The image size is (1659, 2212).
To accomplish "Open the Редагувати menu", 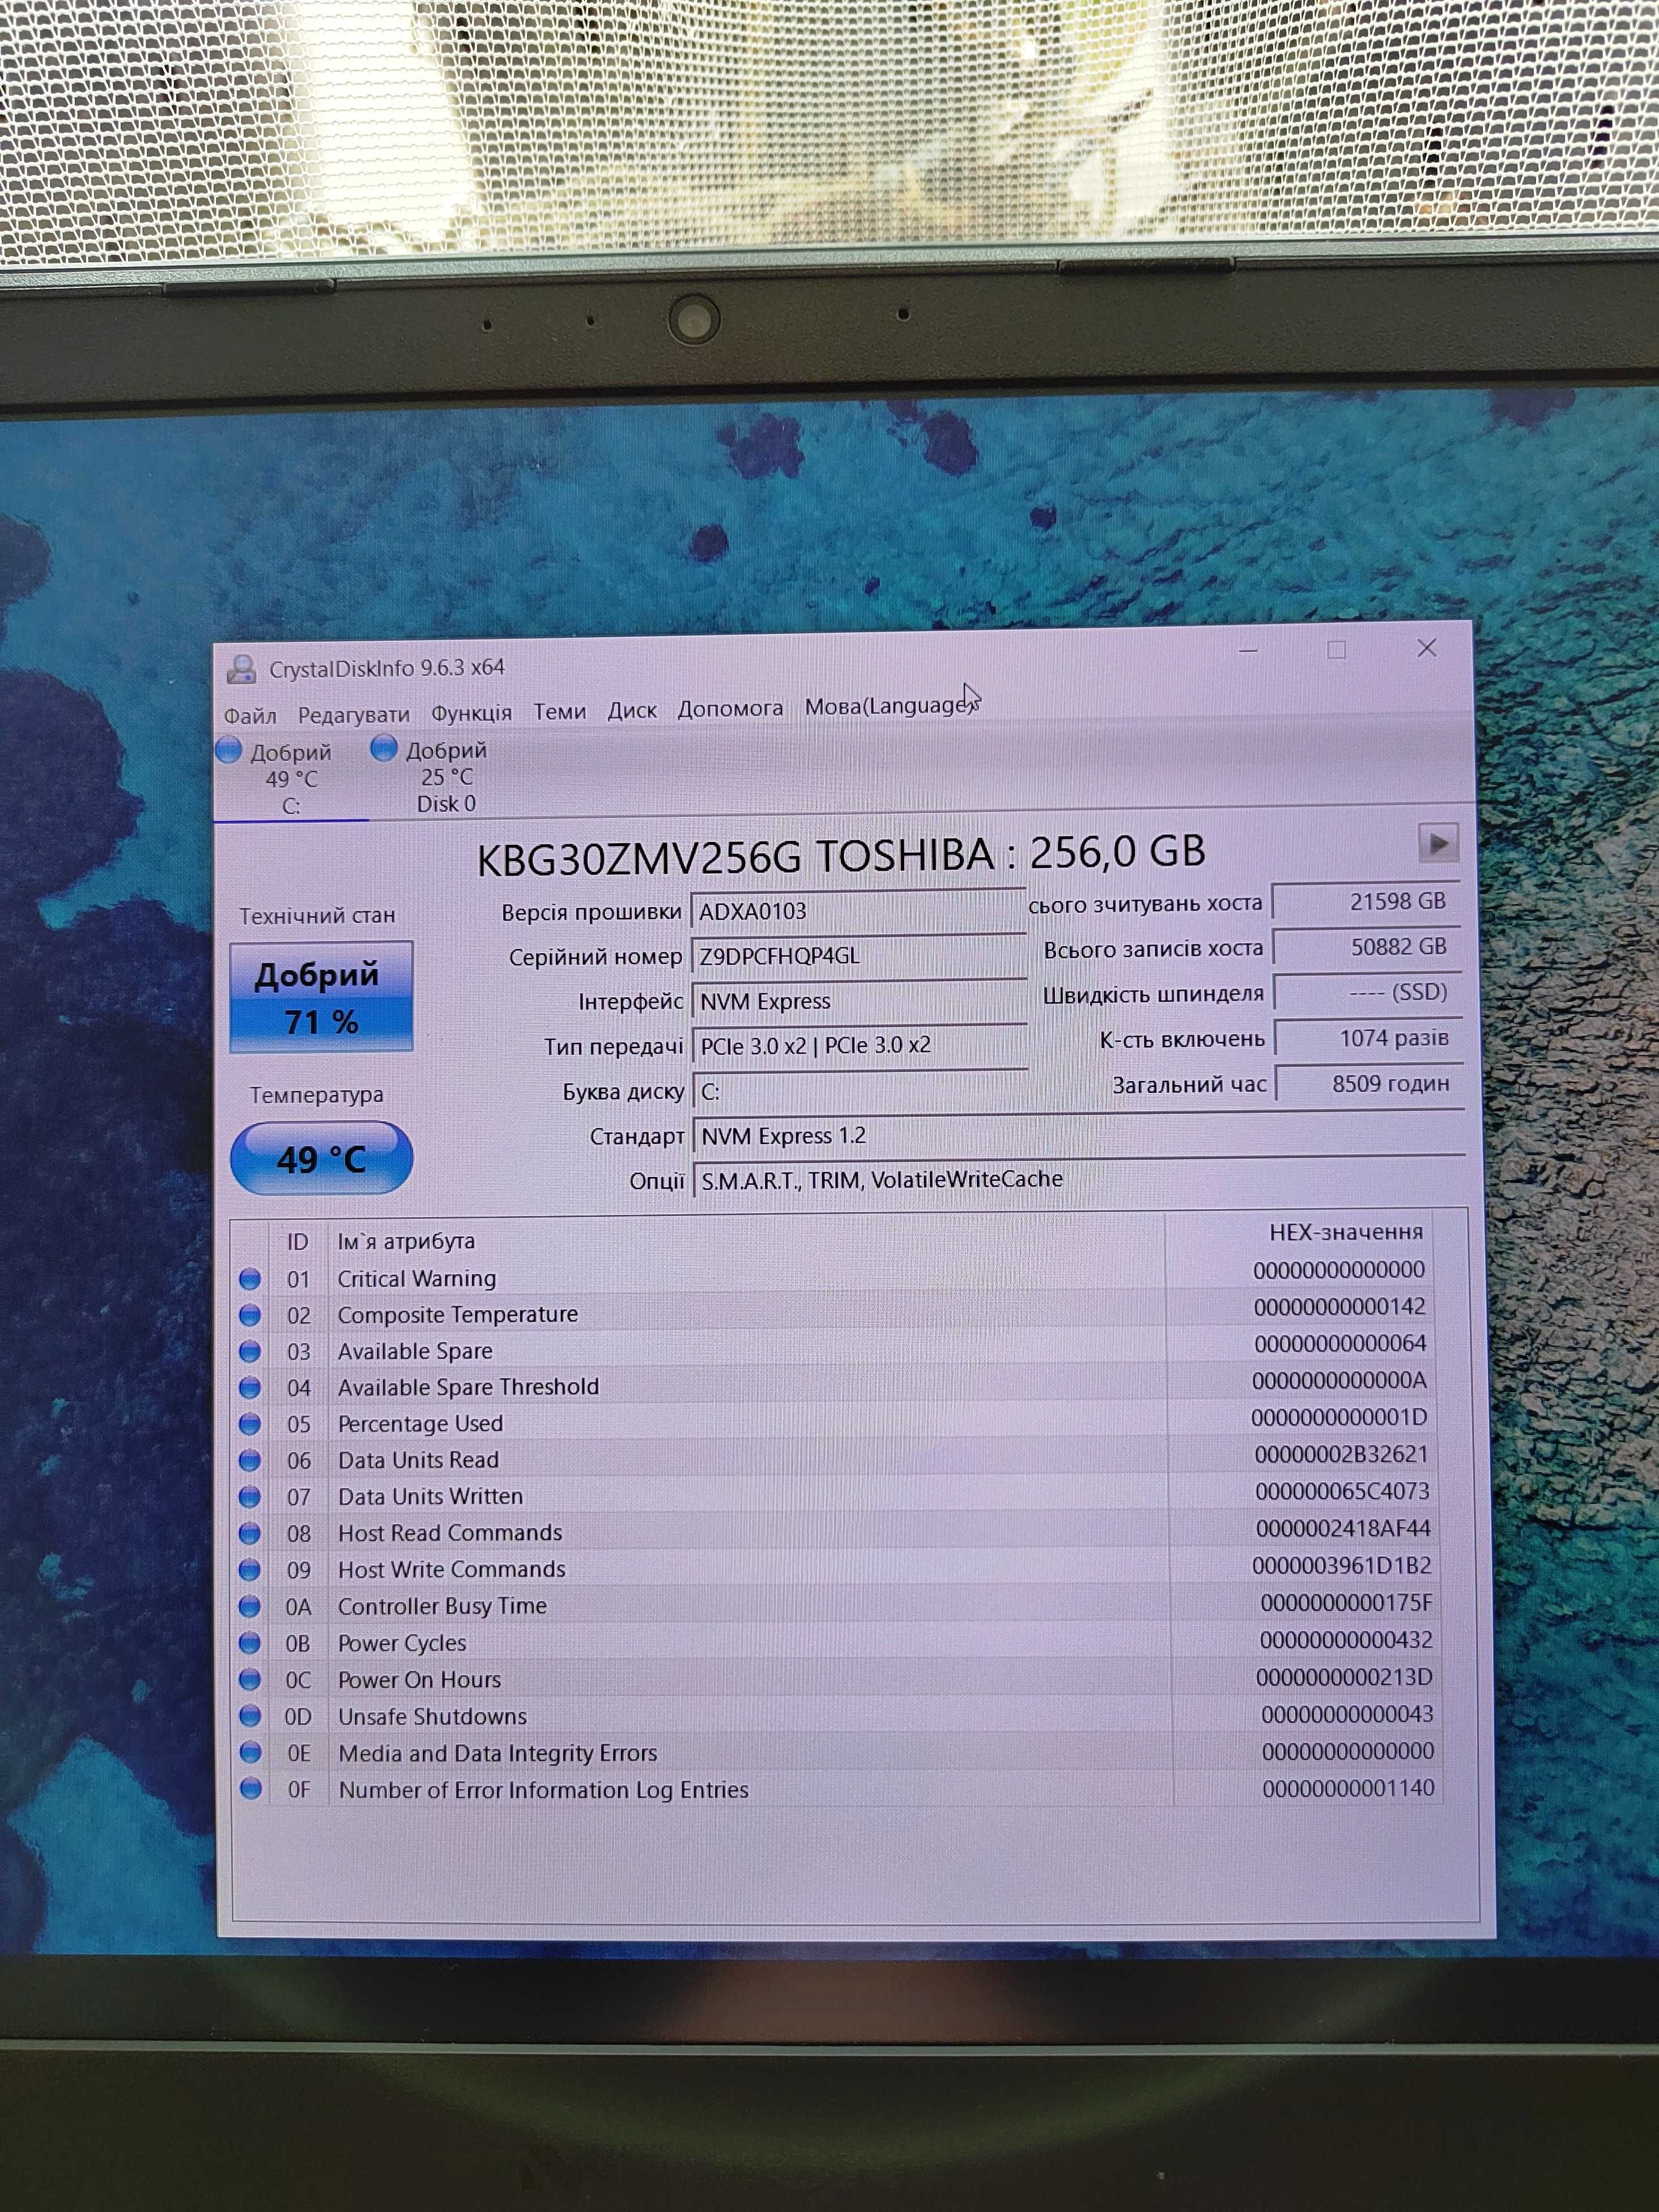I will click(x=354, y=715).
